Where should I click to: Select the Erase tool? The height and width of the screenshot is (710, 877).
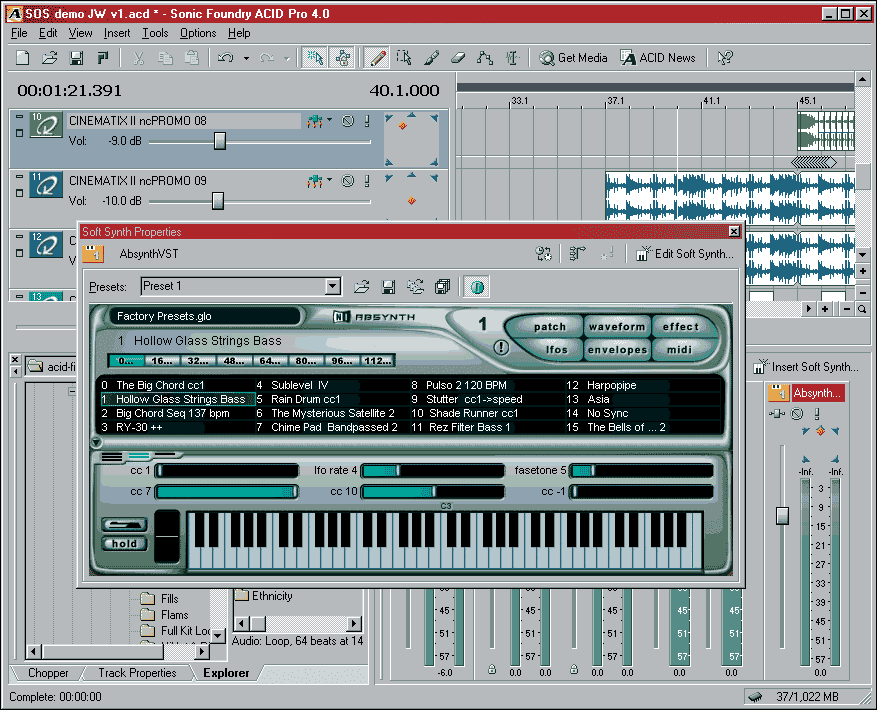click(x=458, y=58)
